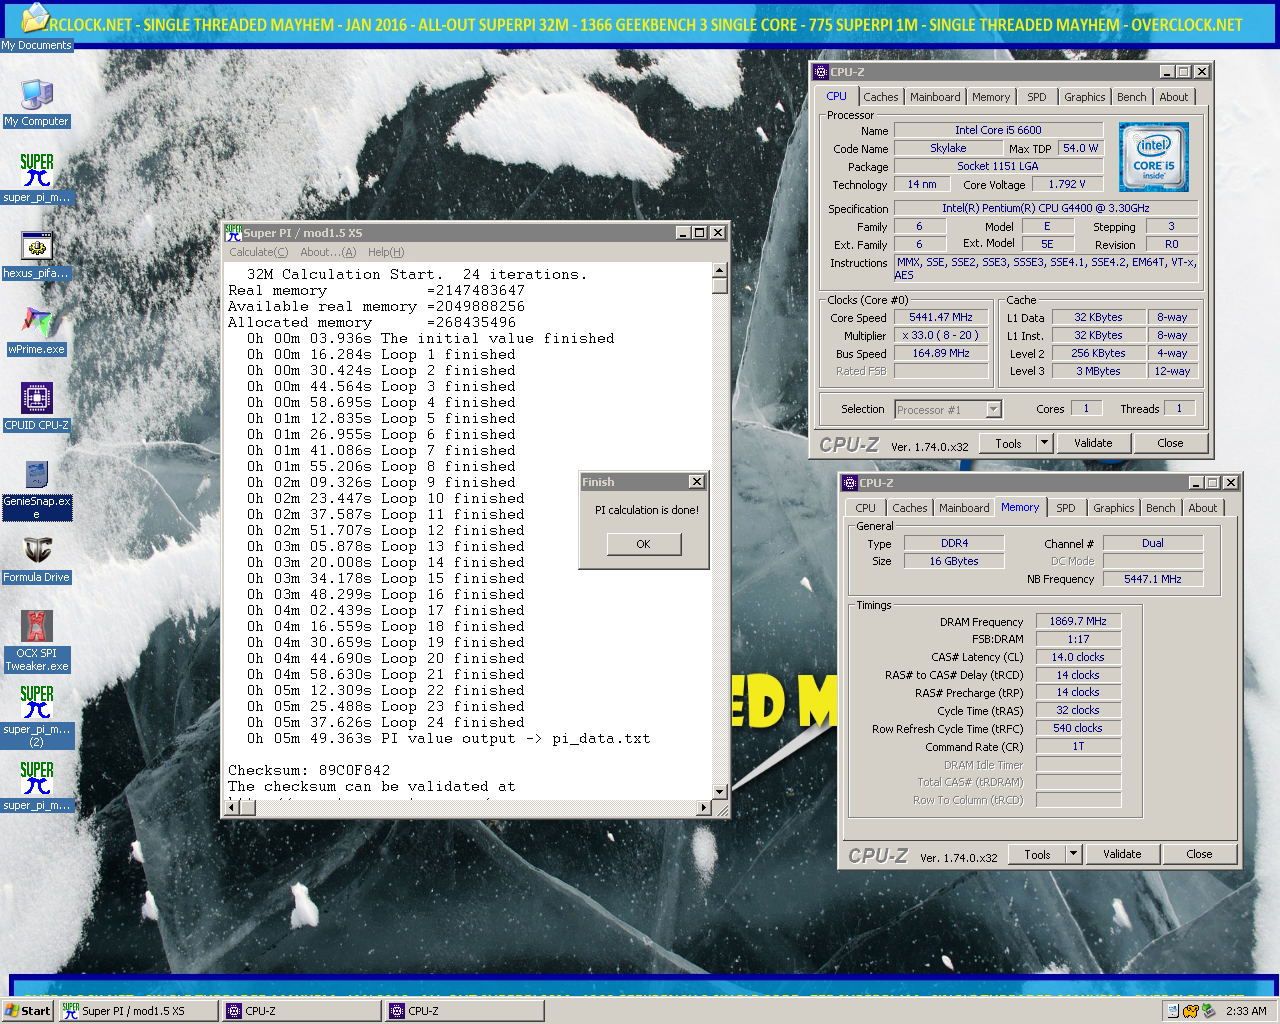This screenshot has width=1280, height=1024.
Task: Select Graphics tab in upper CPU-Z
Action: (x=1085, y=97)
